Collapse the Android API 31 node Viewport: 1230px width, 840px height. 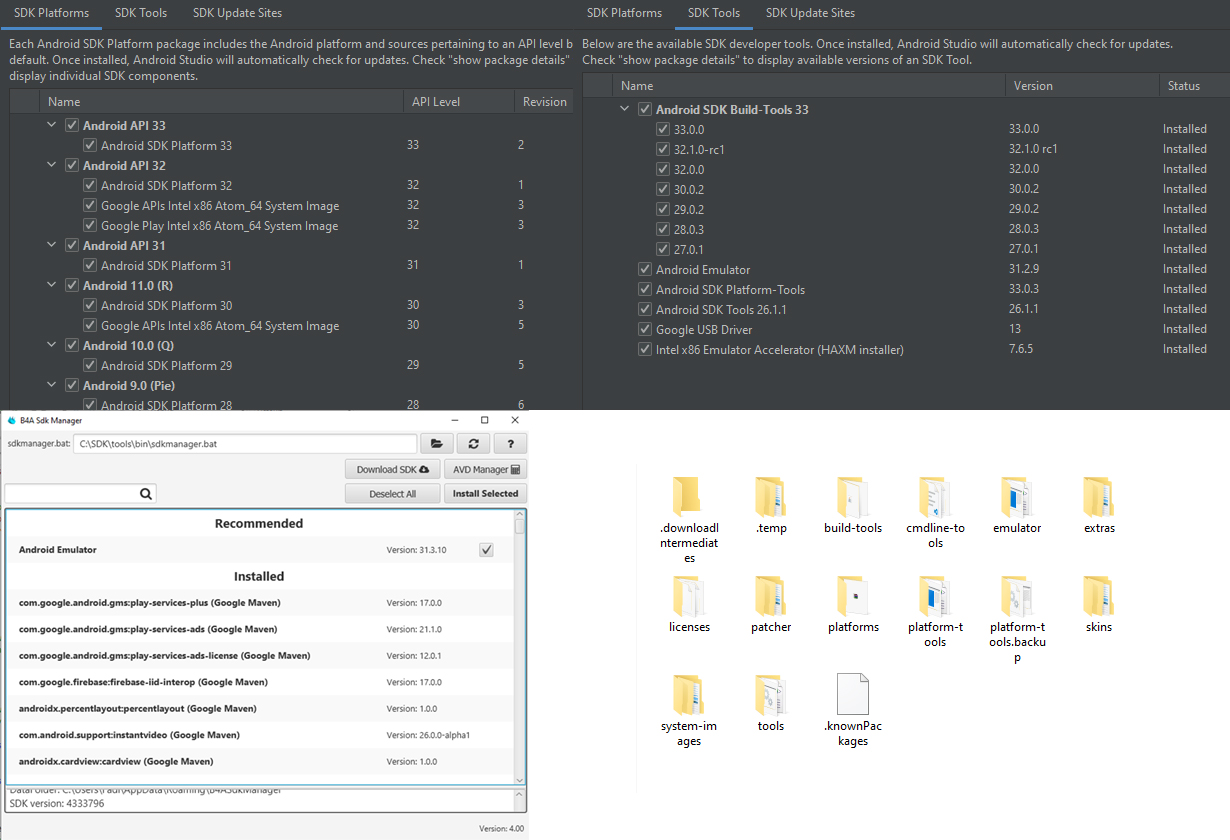point(52,245)
